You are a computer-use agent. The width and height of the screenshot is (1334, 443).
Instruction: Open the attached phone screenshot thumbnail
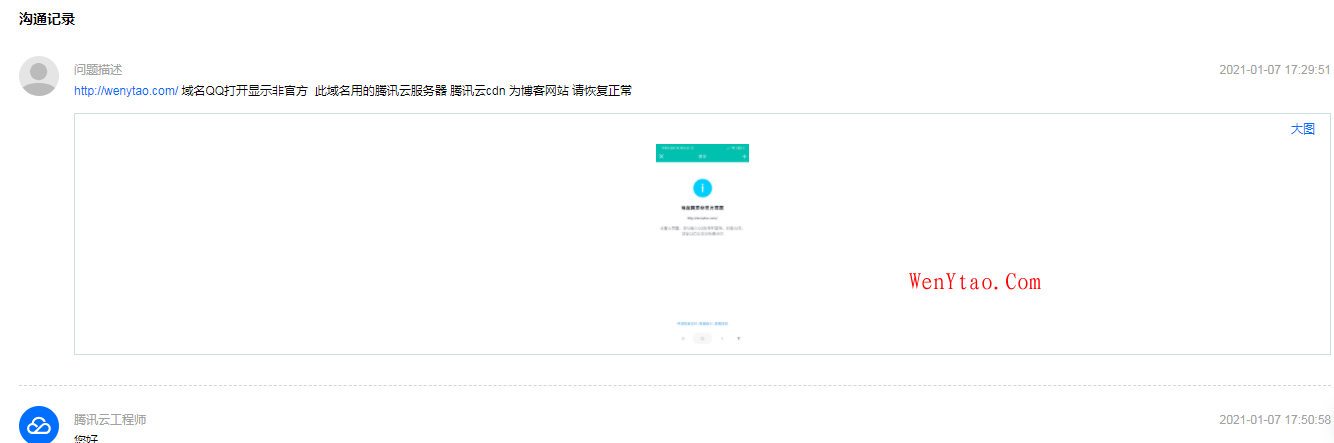[702, 246]
